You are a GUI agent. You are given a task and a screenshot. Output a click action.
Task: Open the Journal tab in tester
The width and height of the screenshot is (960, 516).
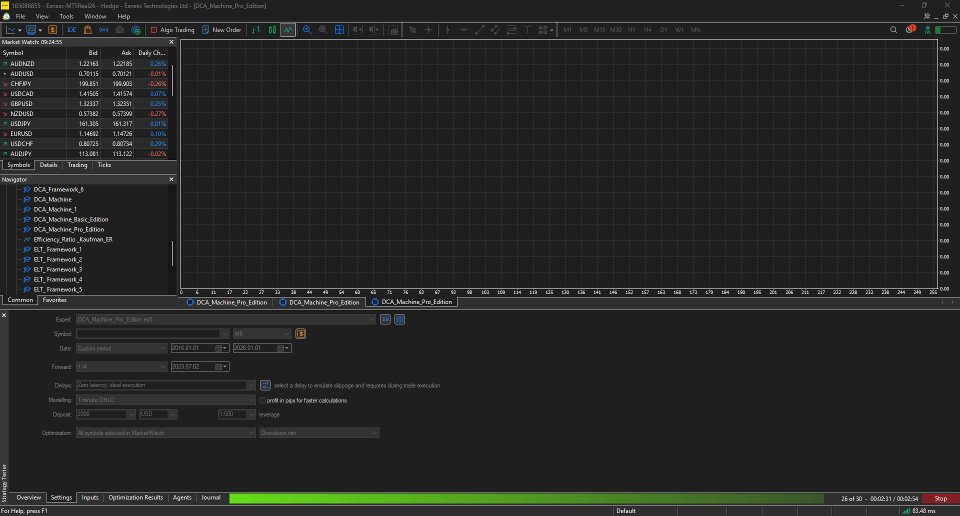click(211, 498)
